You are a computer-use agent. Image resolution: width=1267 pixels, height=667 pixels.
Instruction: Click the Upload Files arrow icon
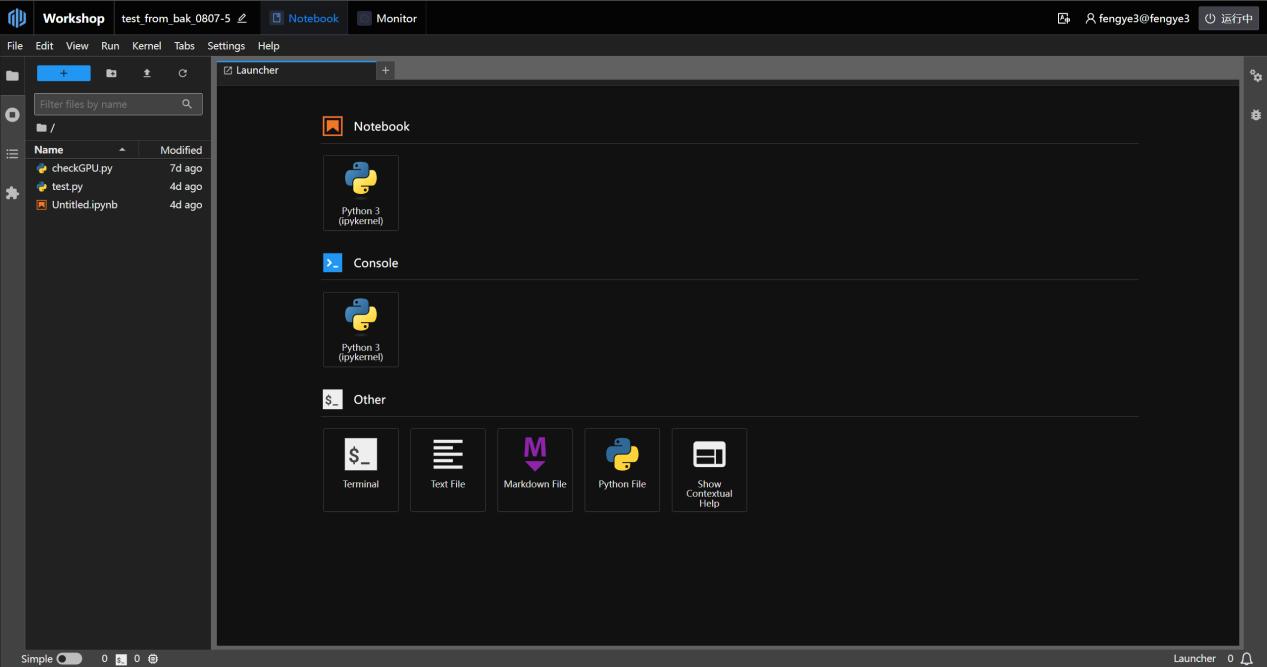[147, 73]
